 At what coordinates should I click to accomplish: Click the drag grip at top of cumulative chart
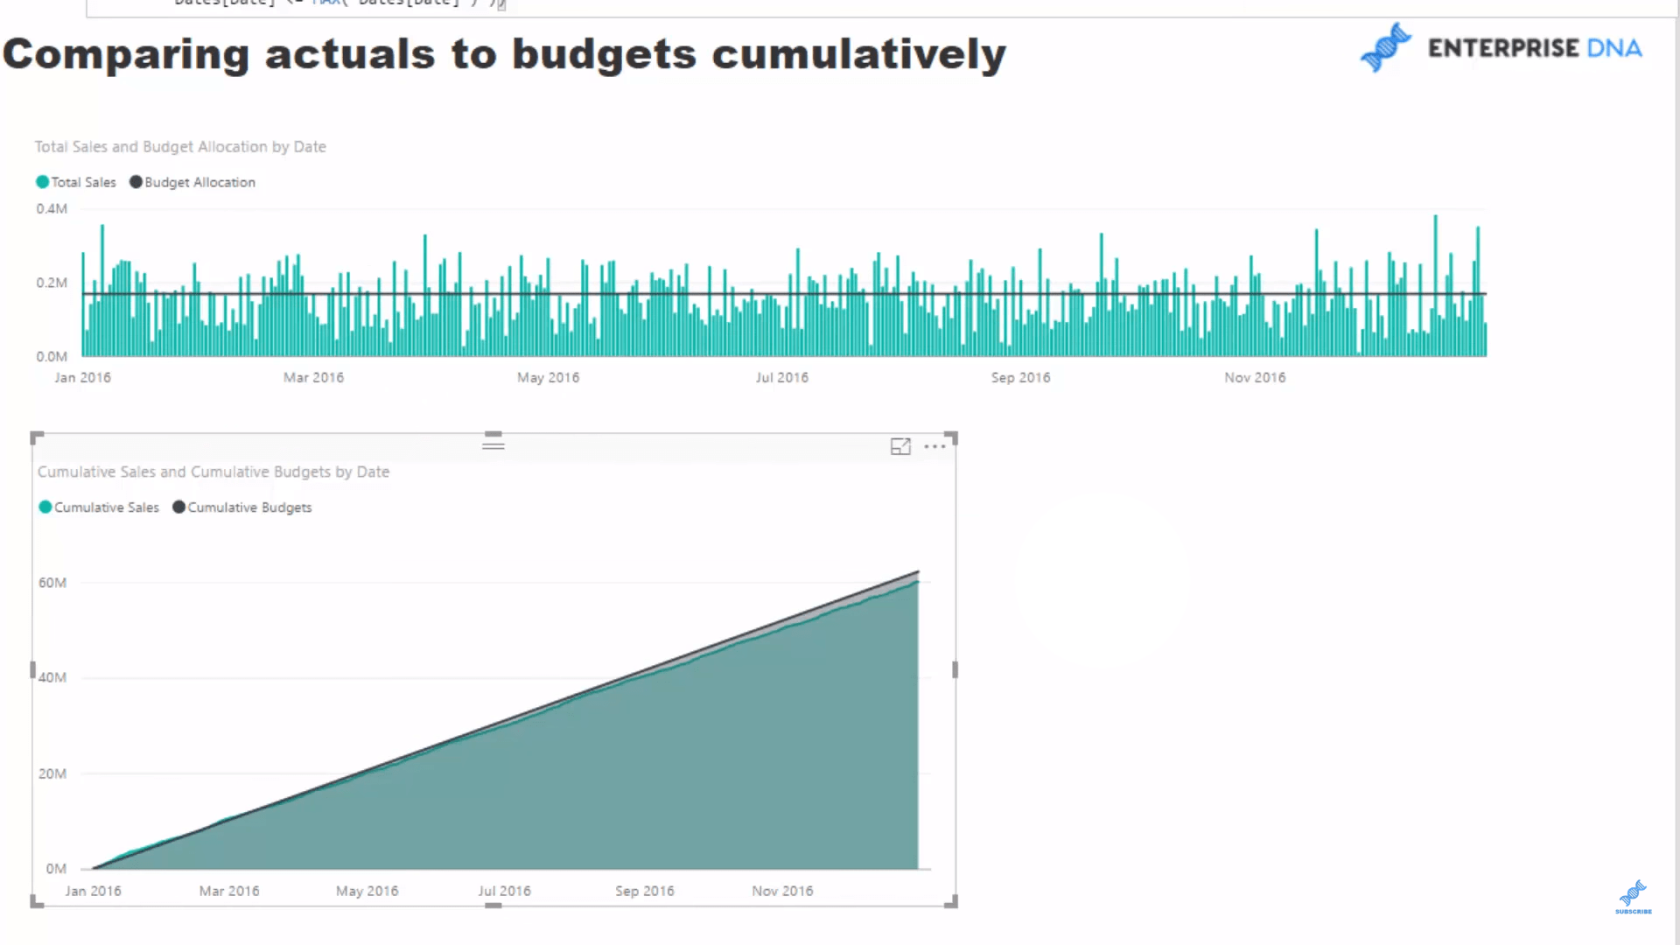pos(493,443)
